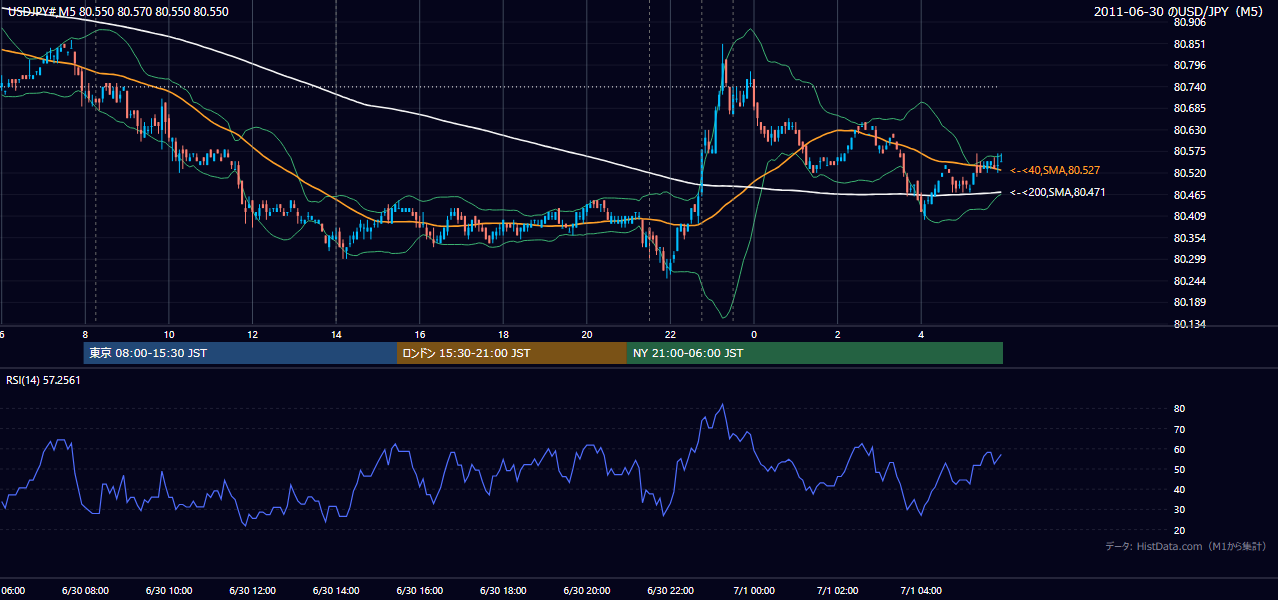Click the bottom date label 6/30 08:00

tap(85, 591)
